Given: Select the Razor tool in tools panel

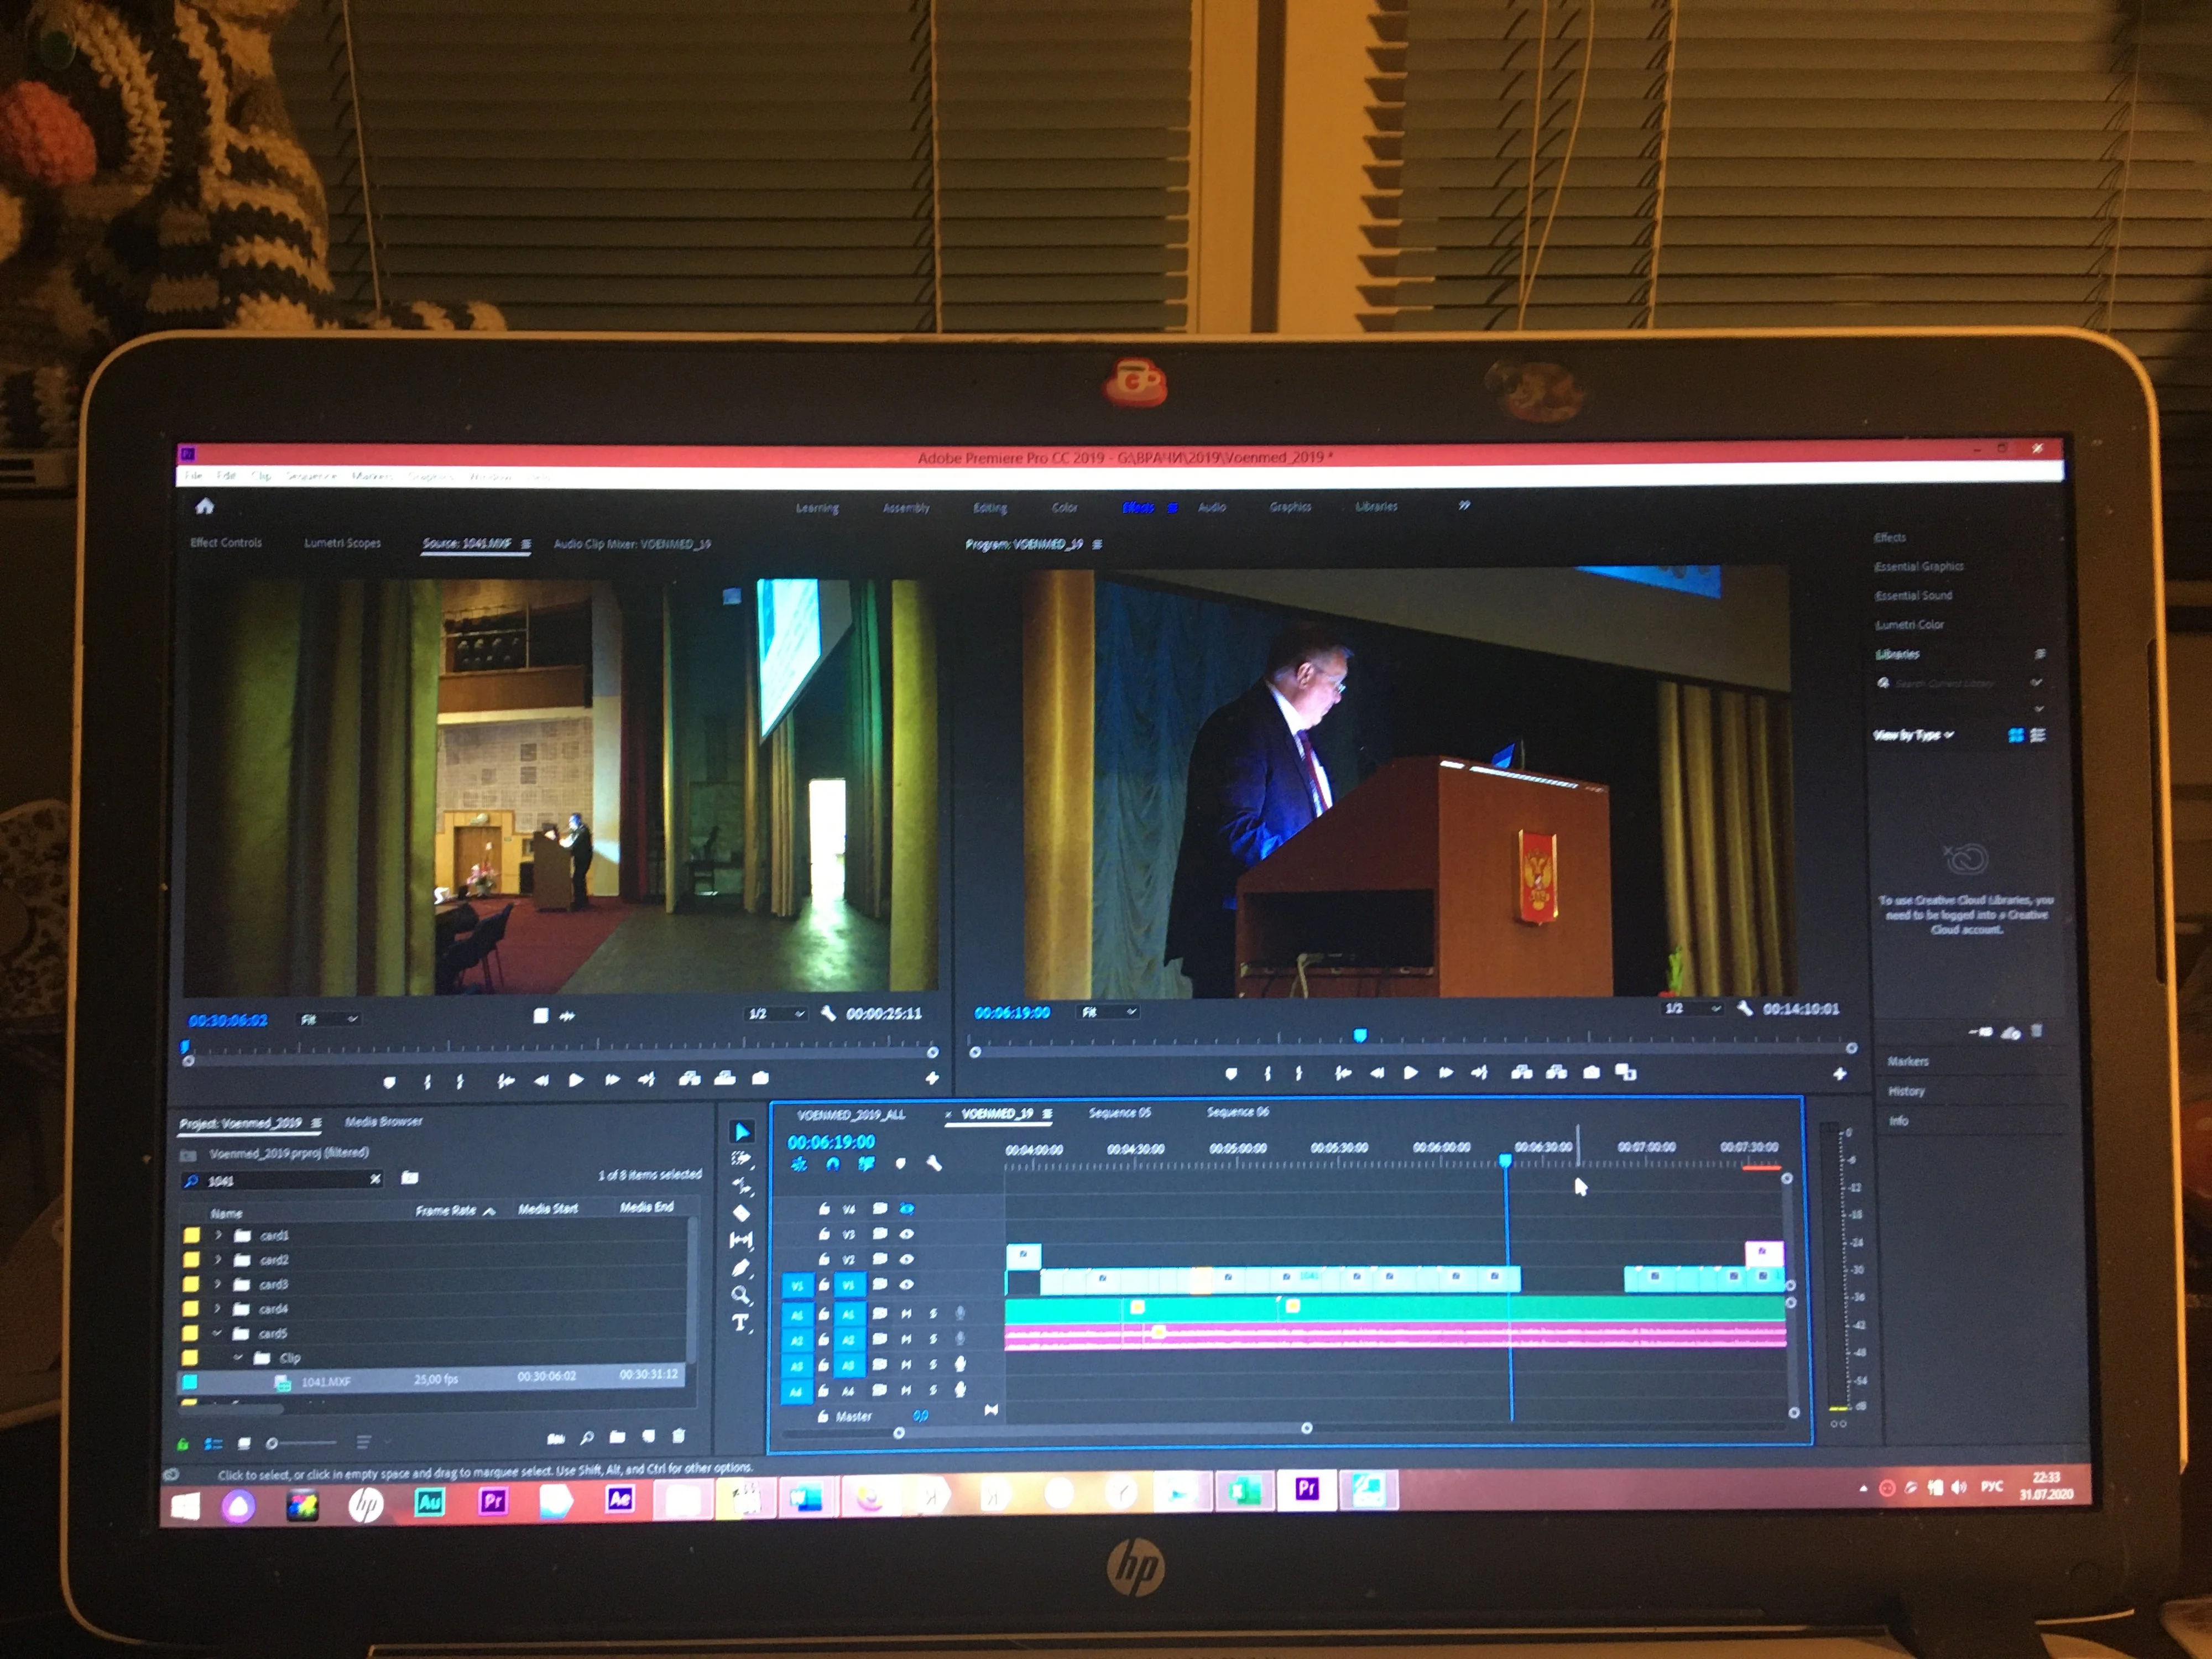Looking at the screenshot, I should coord(741,1213).
